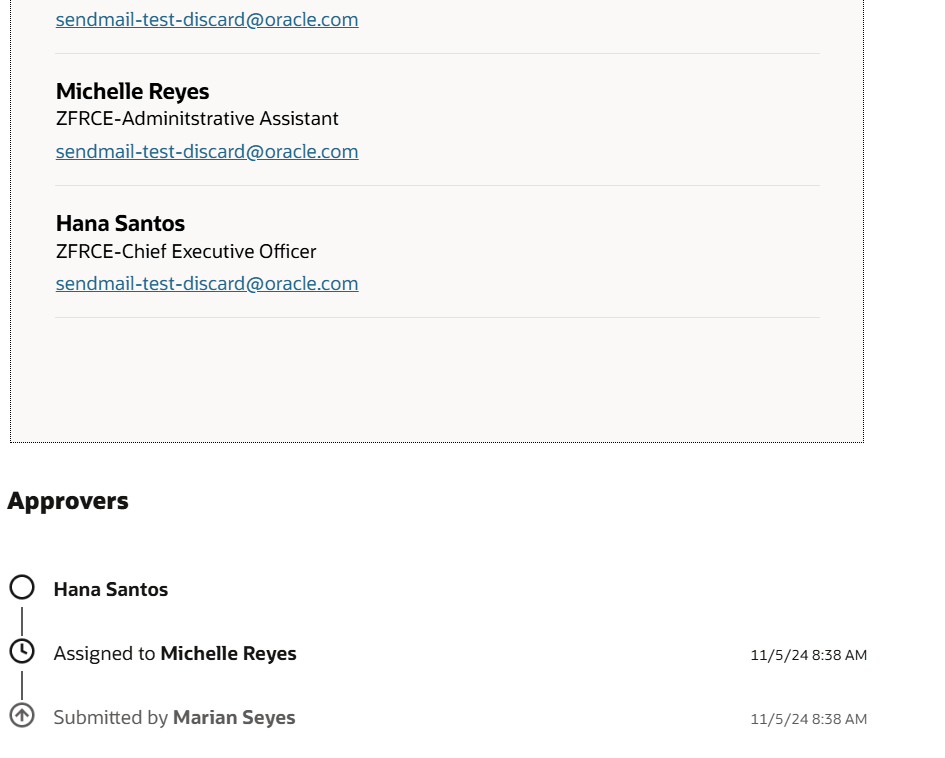This screenshot has height=758, width=945.
Task: Click the timestamp on the Submitted by row
Action: (809, 719)
